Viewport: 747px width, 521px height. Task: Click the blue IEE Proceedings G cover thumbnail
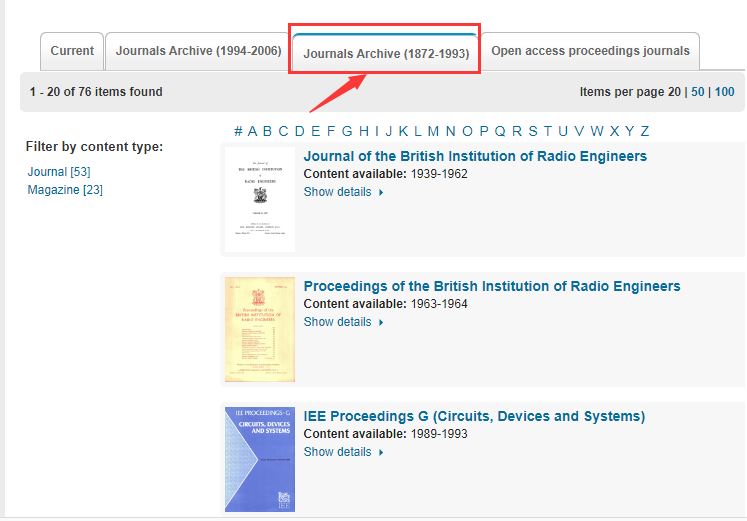[260, 460]
